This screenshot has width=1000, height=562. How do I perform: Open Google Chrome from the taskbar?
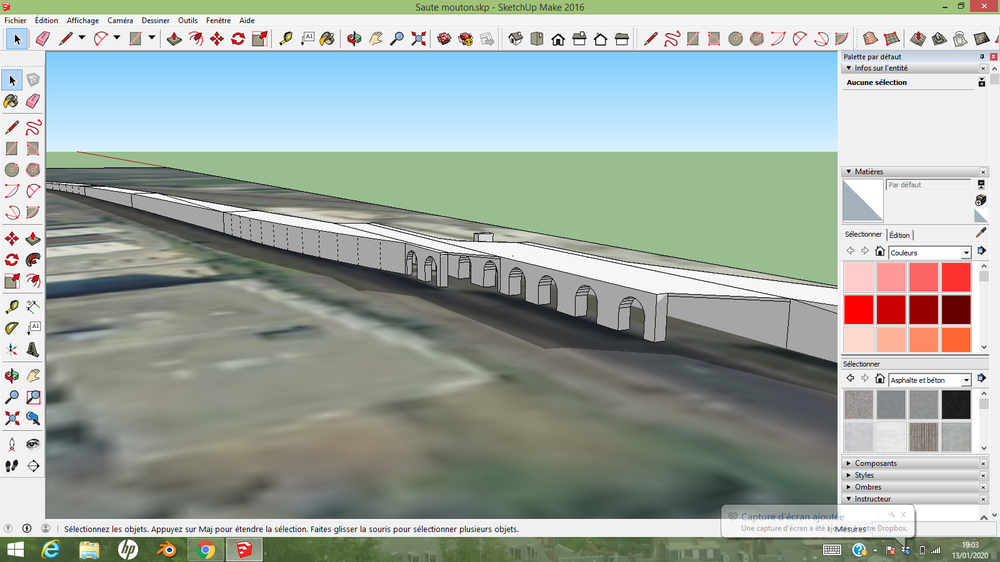205,549
